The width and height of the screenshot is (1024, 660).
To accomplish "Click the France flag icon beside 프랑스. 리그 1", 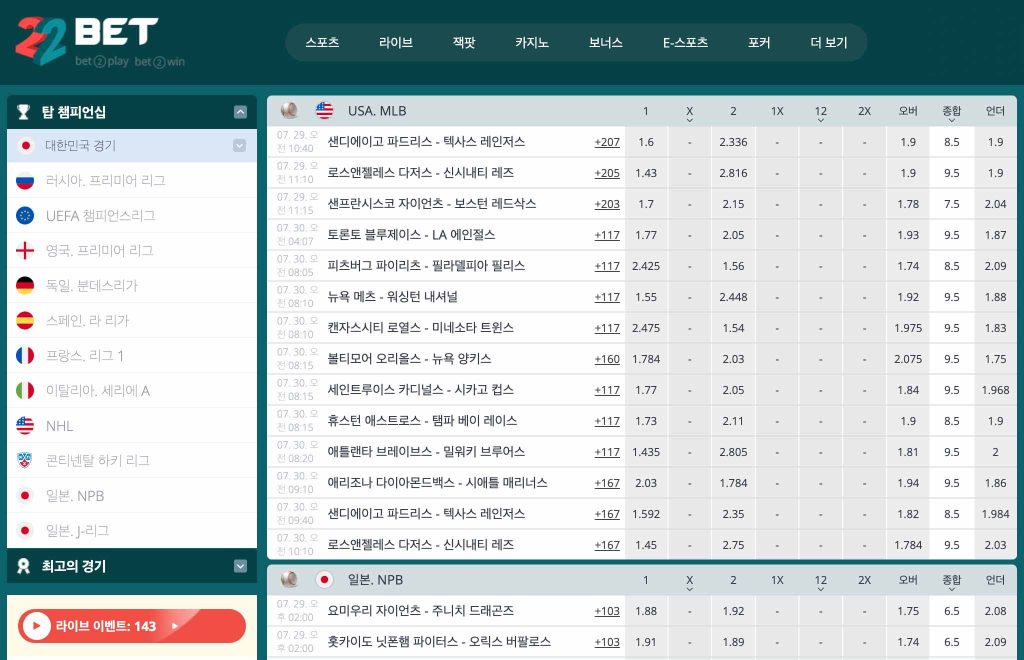I will (x=25, y=356).
